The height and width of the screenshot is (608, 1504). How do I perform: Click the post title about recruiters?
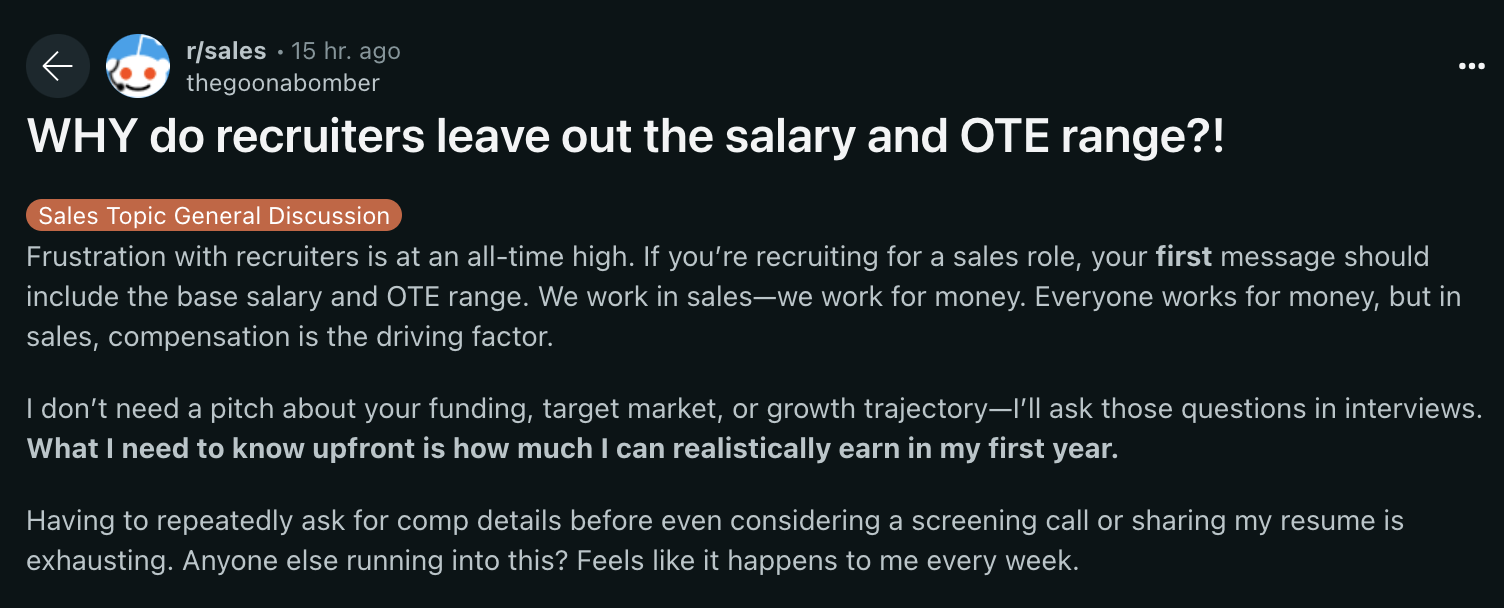[626, 138]
